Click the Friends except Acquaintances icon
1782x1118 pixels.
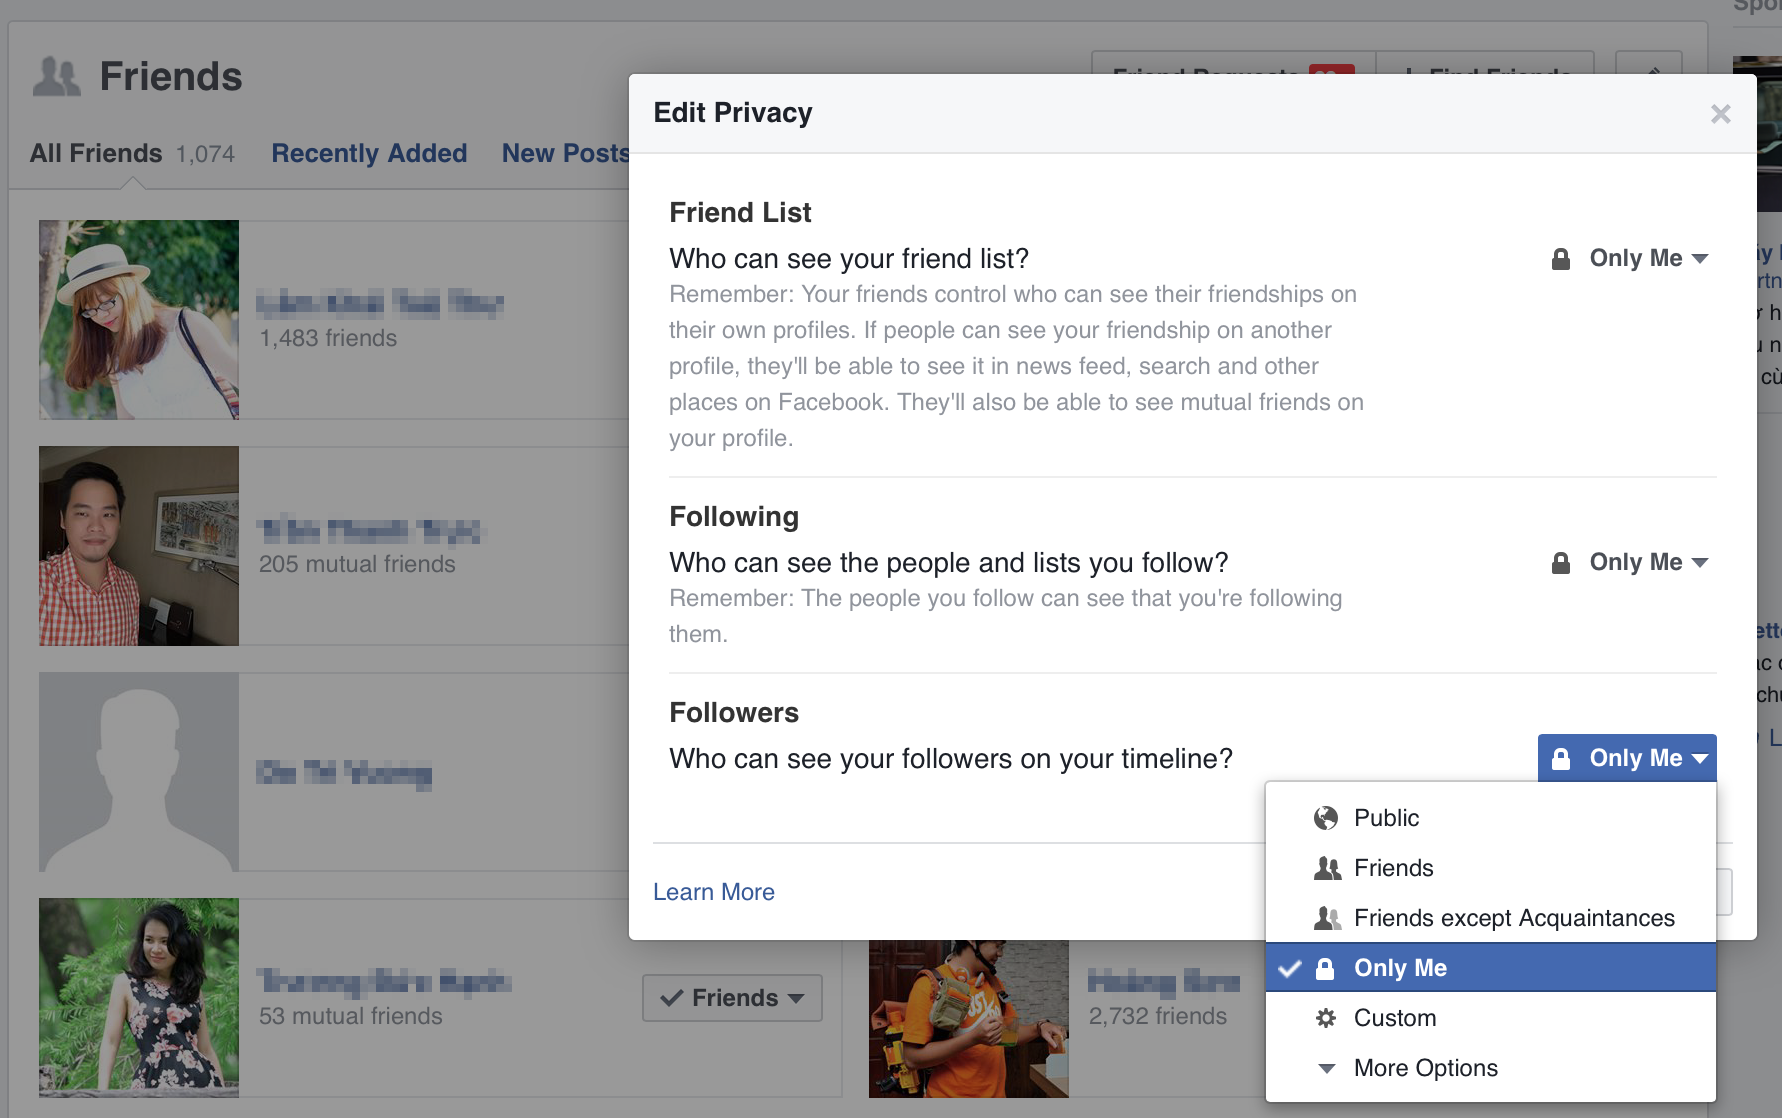(x=1326, y=917)
